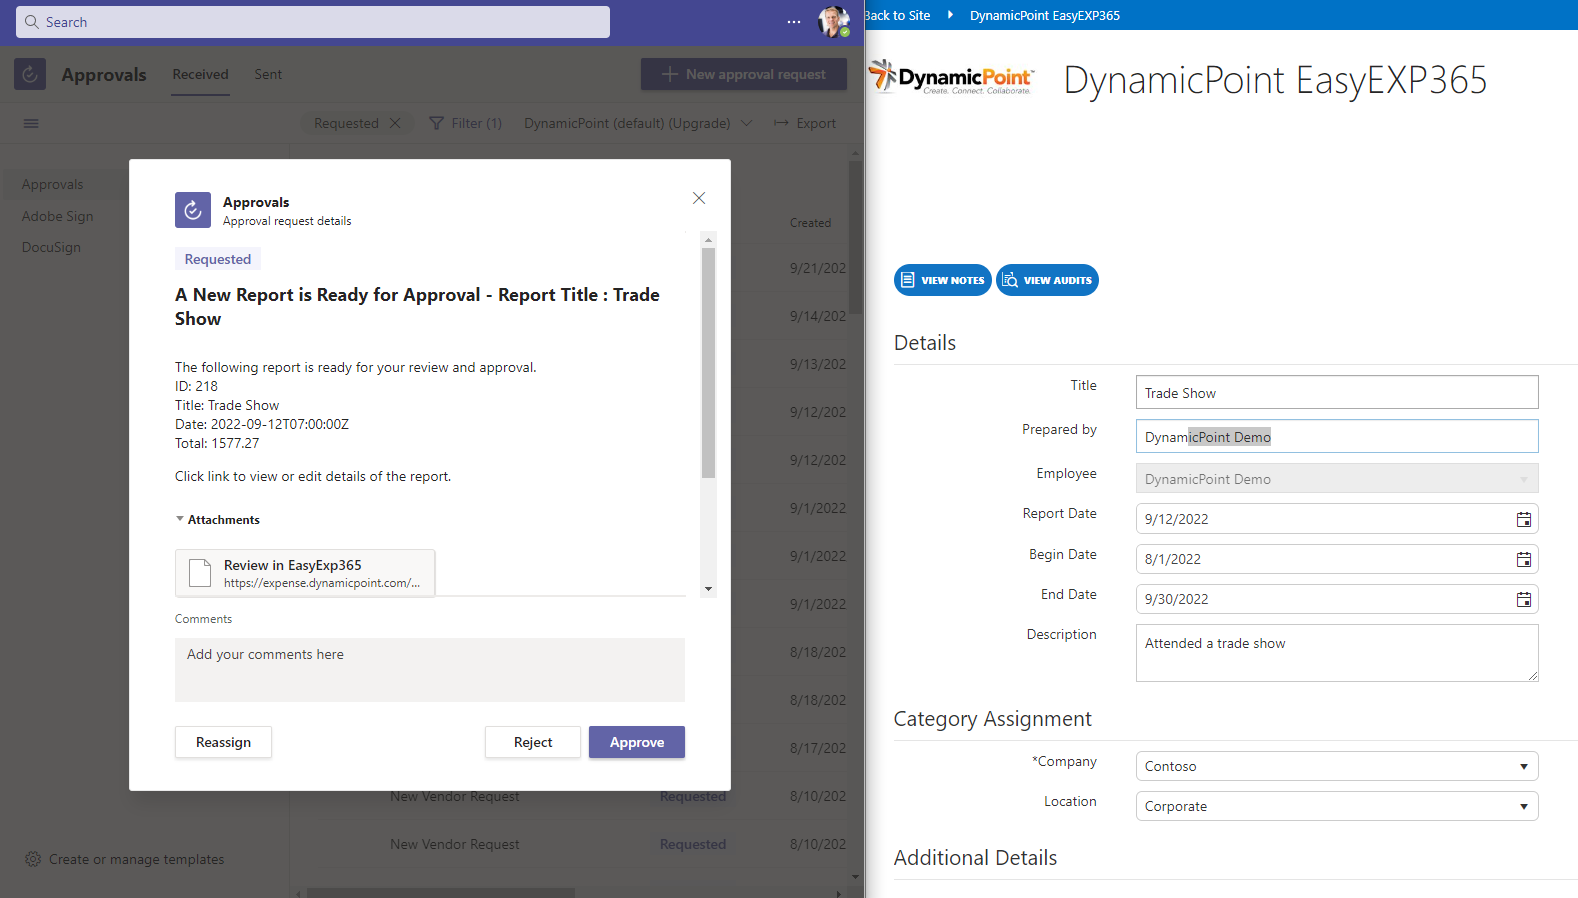Click the dialog vertical scrollbar thumb
Viewport: 1578px width, 898px height.
point(708,363)
